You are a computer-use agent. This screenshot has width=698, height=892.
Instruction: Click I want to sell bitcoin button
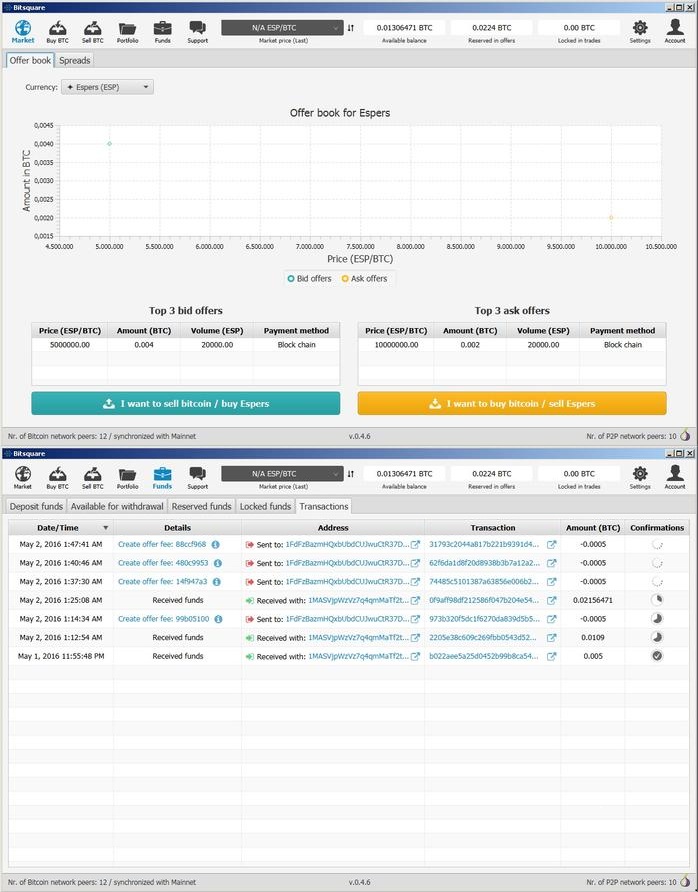[x=185, y=403]
